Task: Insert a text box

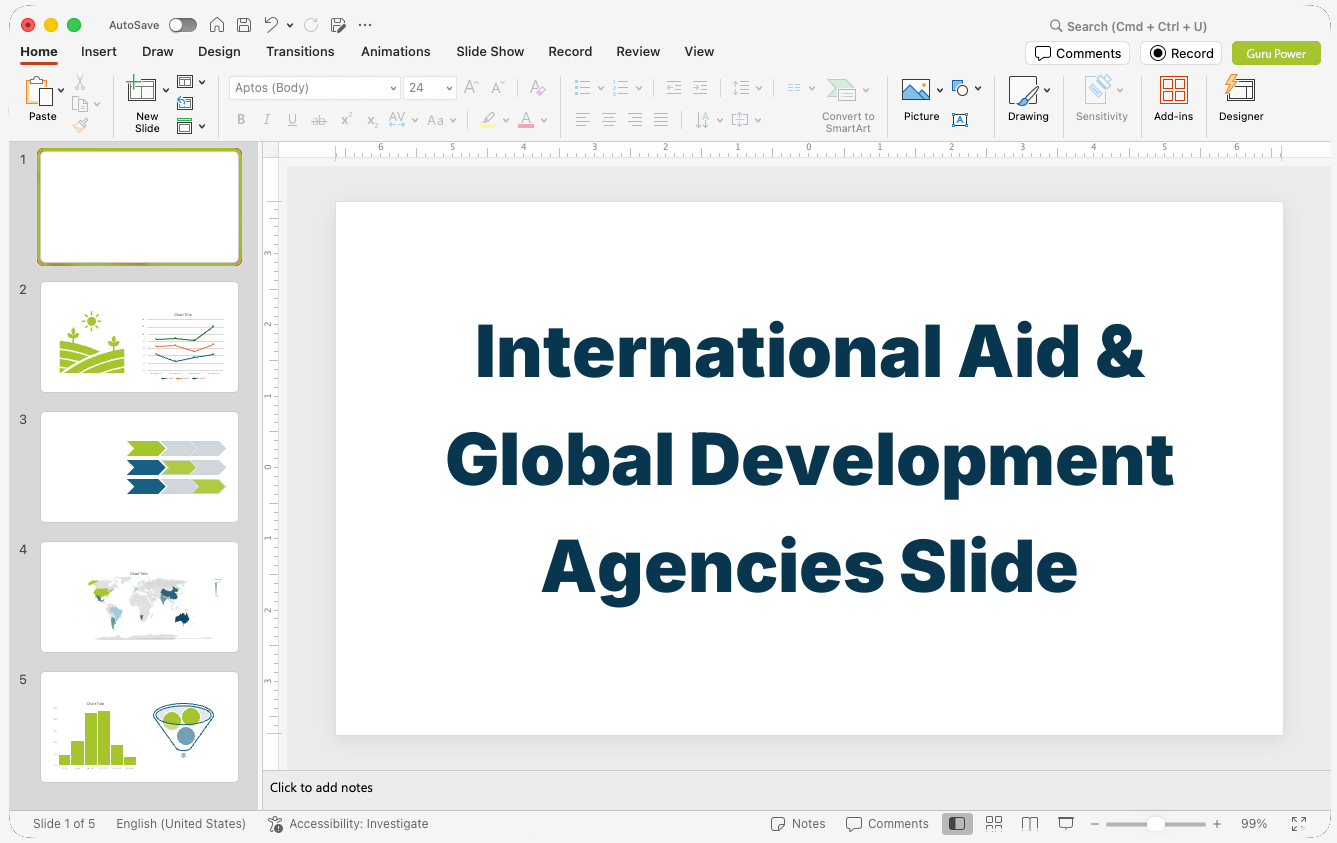Action: (960, 120)
